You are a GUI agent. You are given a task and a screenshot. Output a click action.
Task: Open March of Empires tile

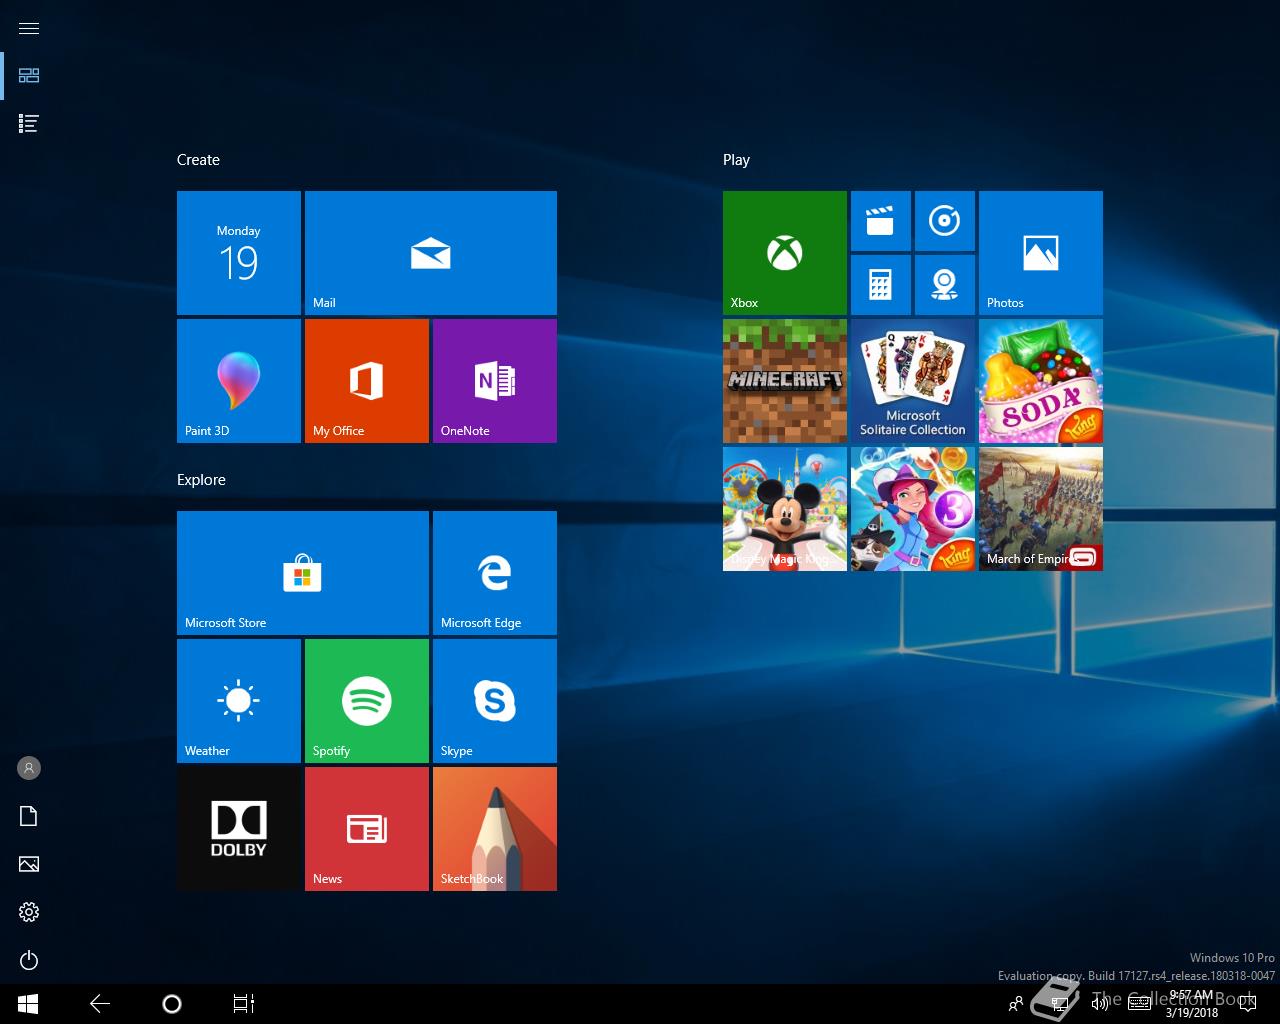click(x=1041, y=509)
